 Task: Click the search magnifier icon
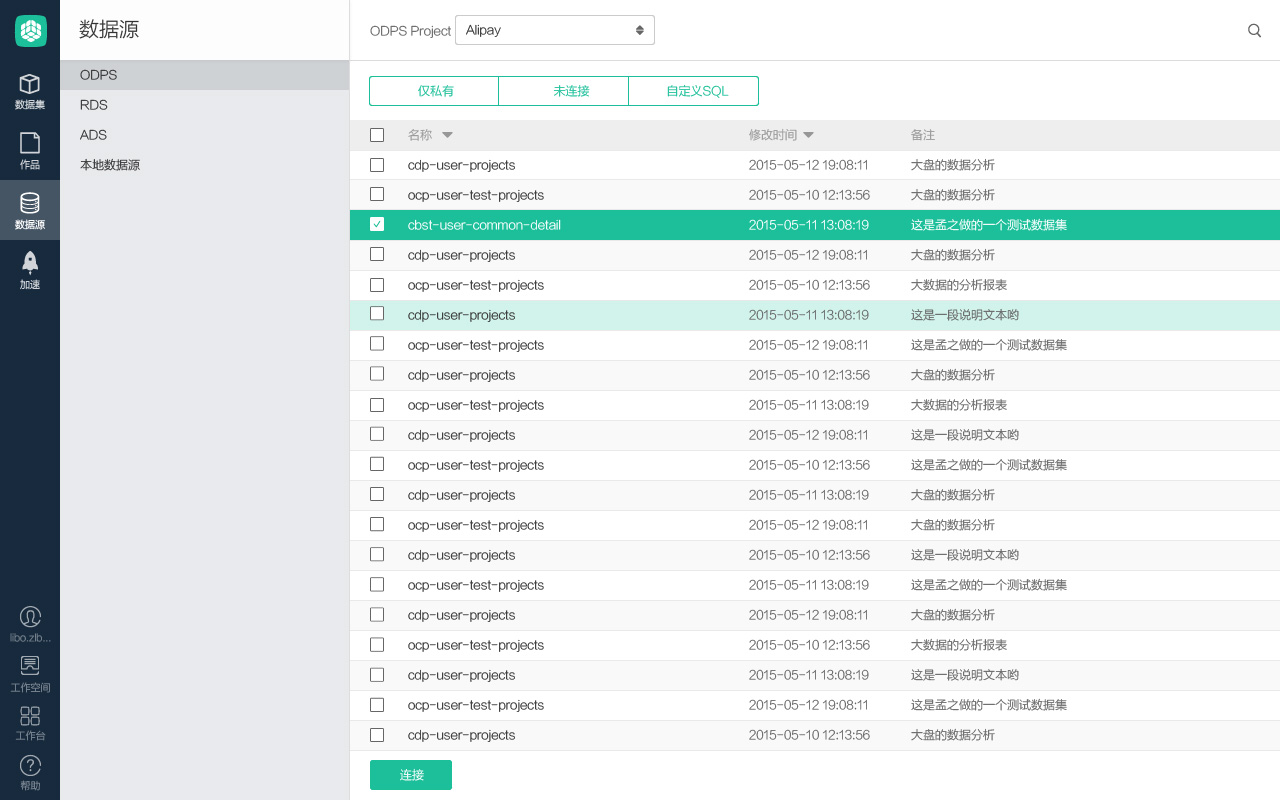tap(1254, 31)
